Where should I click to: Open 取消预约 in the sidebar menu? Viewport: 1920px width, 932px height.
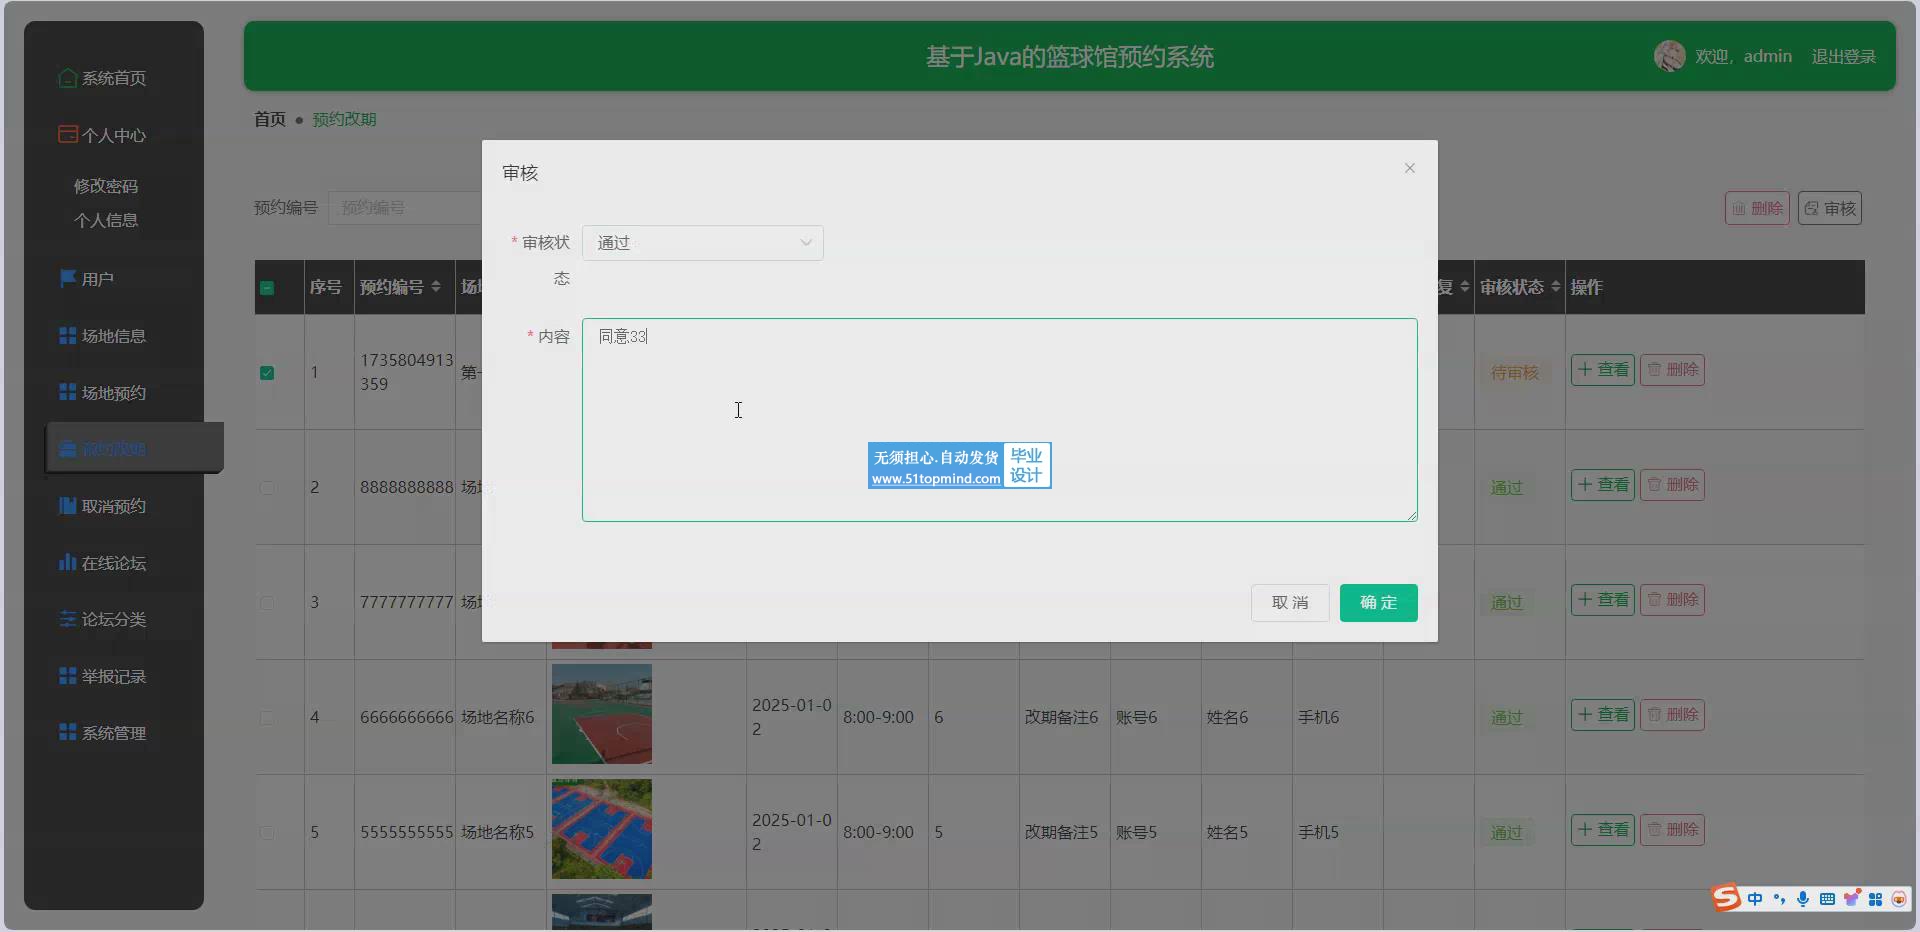coord(113,506)
